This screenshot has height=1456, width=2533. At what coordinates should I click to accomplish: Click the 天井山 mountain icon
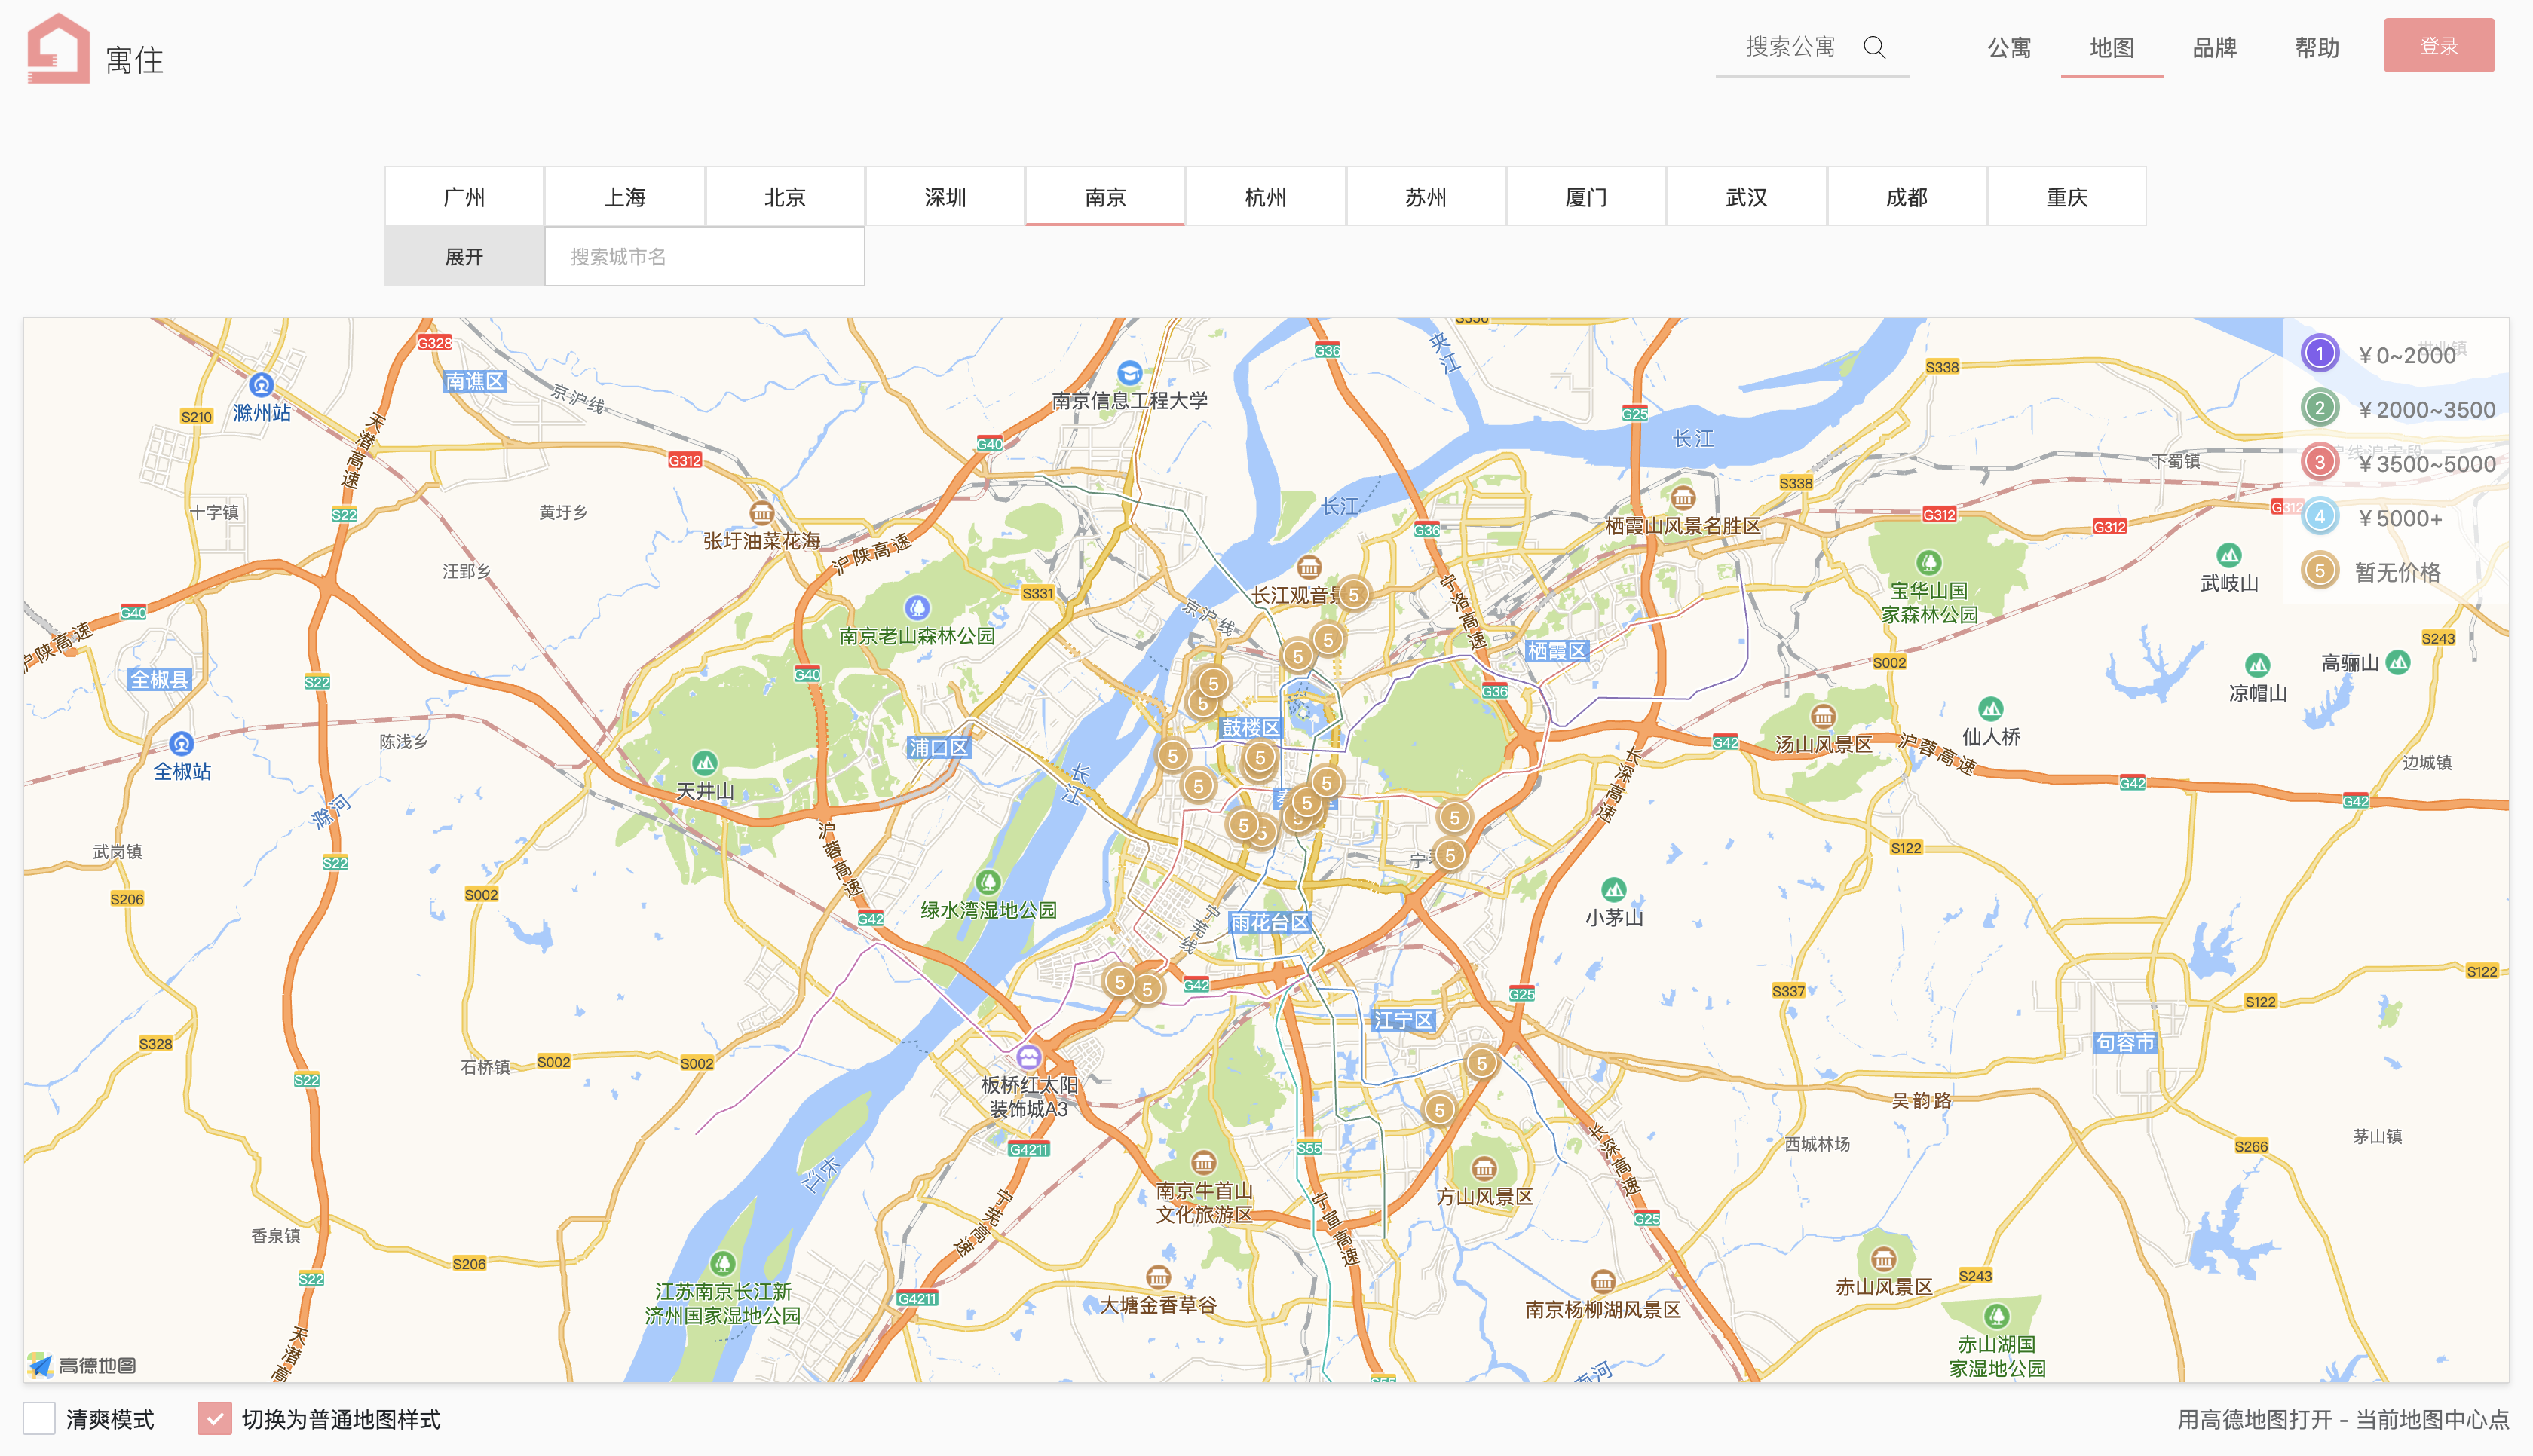pyautogui.click(x=705, y=764)
